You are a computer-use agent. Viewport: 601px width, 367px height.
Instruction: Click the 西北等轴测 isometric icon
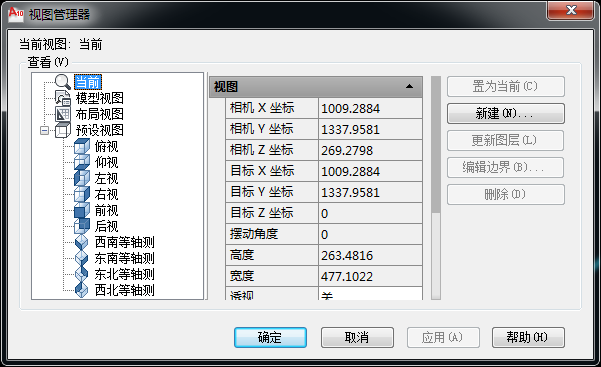(82, 290)
